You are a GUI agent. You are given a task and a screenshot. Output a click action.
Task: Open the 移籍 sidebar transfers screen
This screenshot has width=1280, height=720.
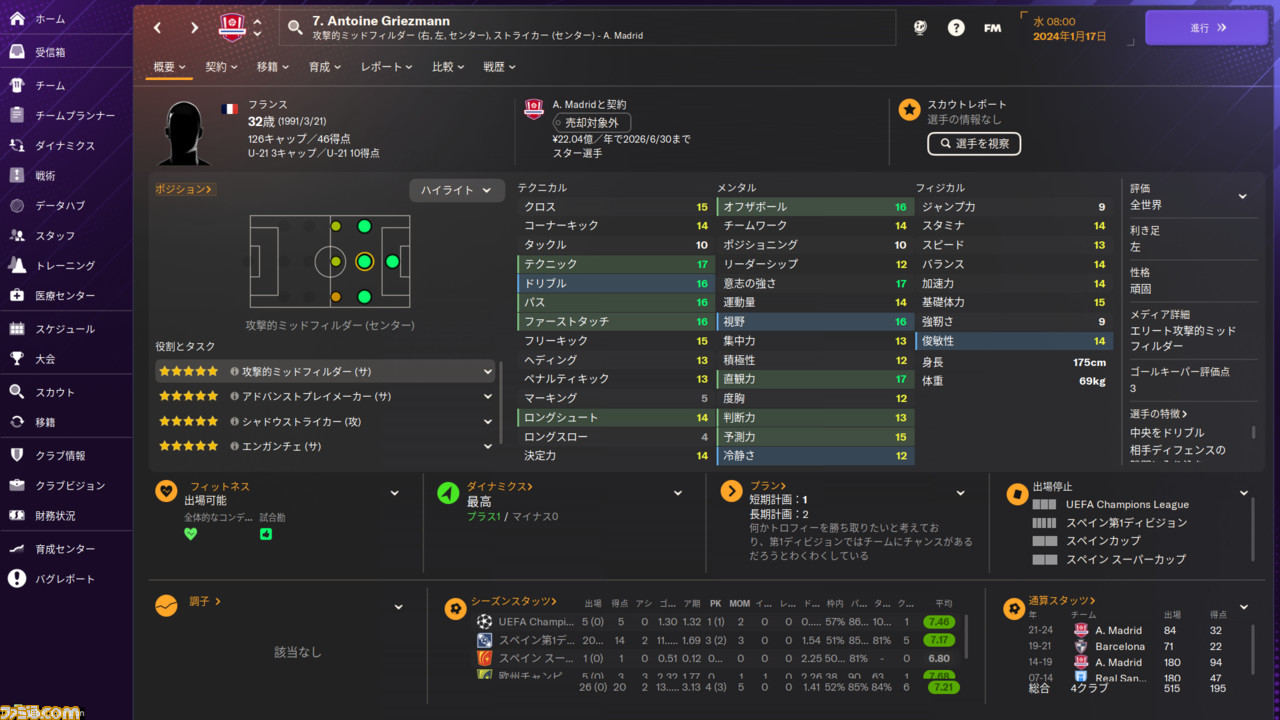click(66, 422)
